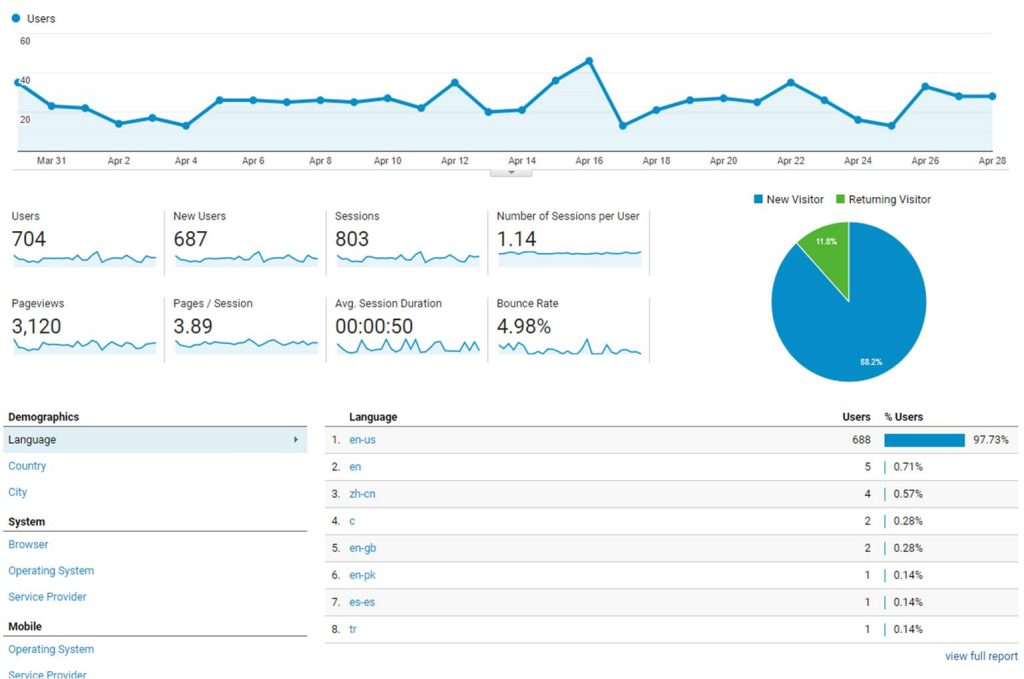Click the New Visitor legend square

[759, 200]
